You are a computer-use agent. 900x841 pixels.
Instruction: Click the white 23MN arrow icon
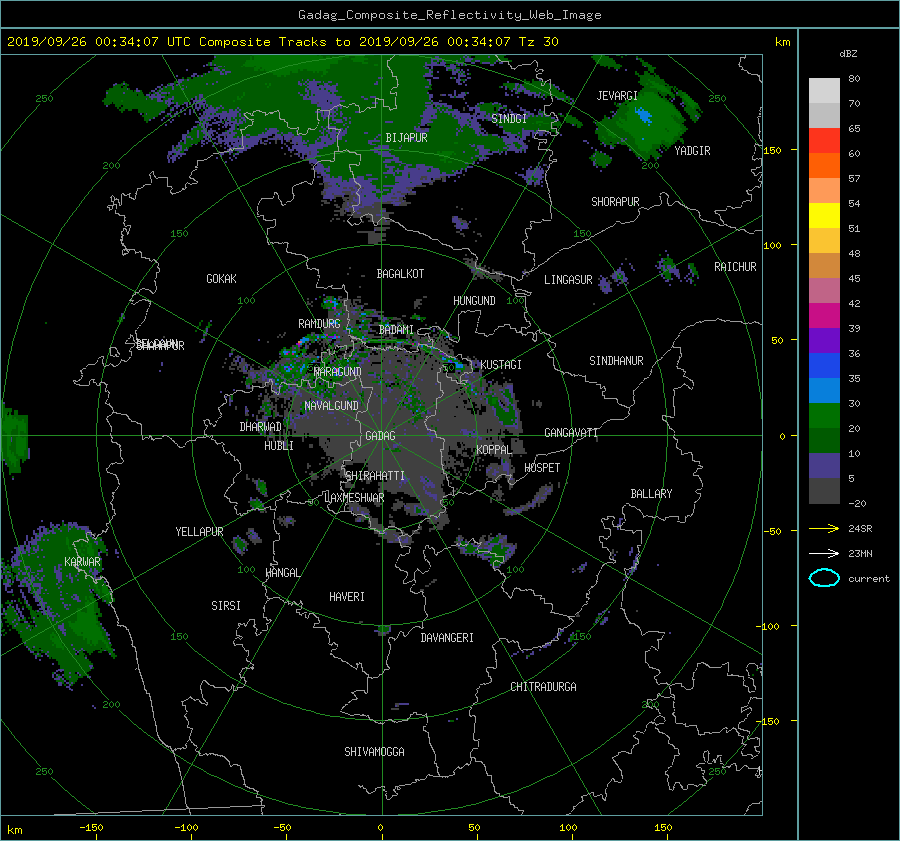[824, 553]
